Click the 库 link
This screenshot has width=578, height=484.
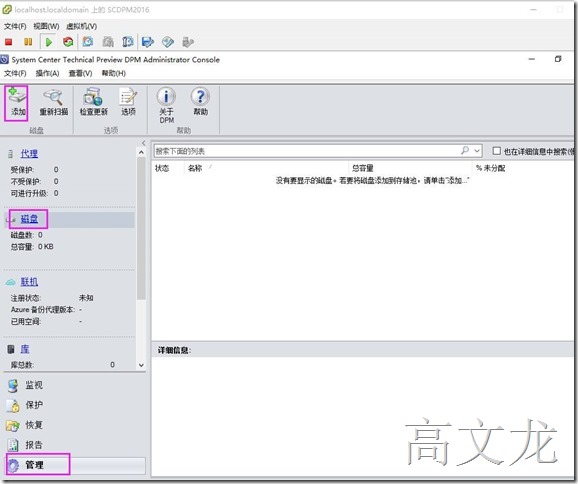click(25, 349)
